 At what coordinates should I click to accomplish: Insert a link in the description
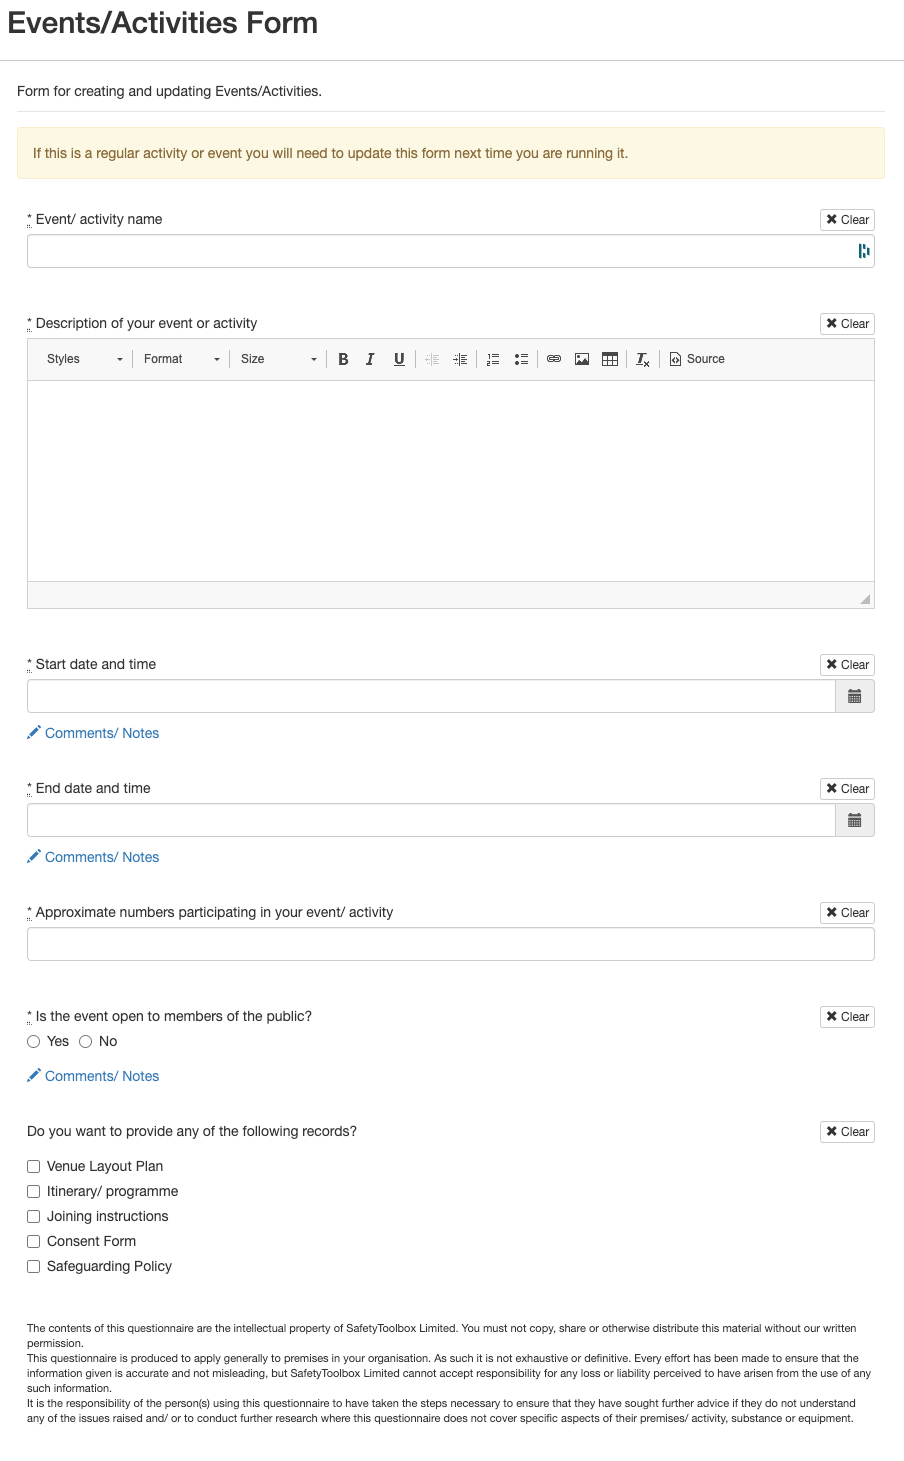click(x=554, y=359)
